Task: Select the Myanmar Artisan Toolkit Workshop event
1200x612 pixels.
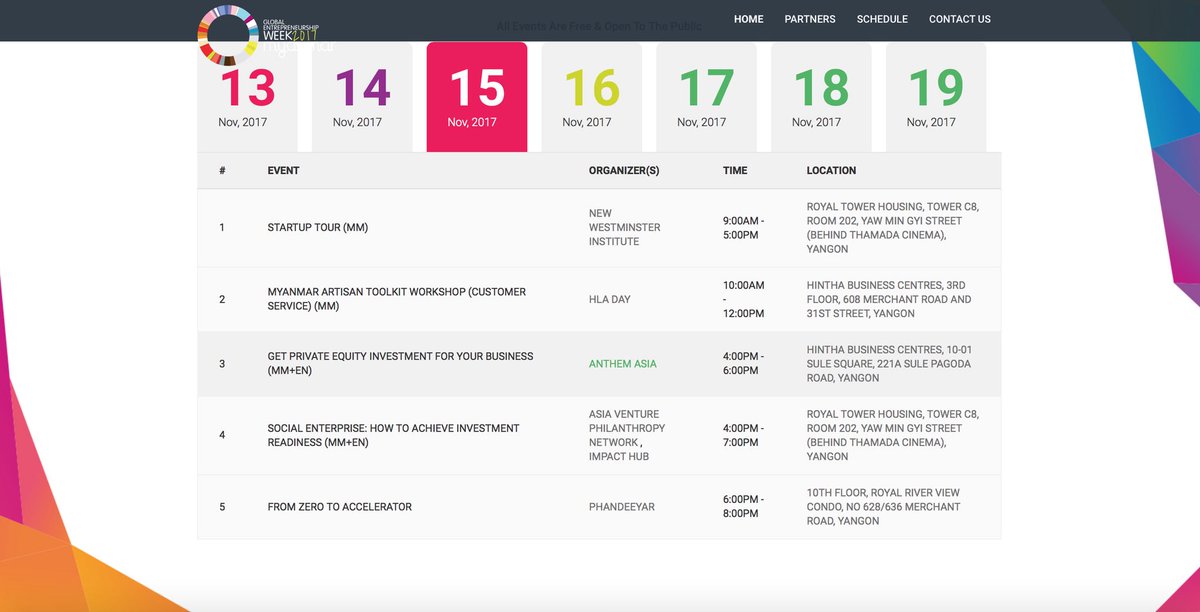Action: [397, 299]
